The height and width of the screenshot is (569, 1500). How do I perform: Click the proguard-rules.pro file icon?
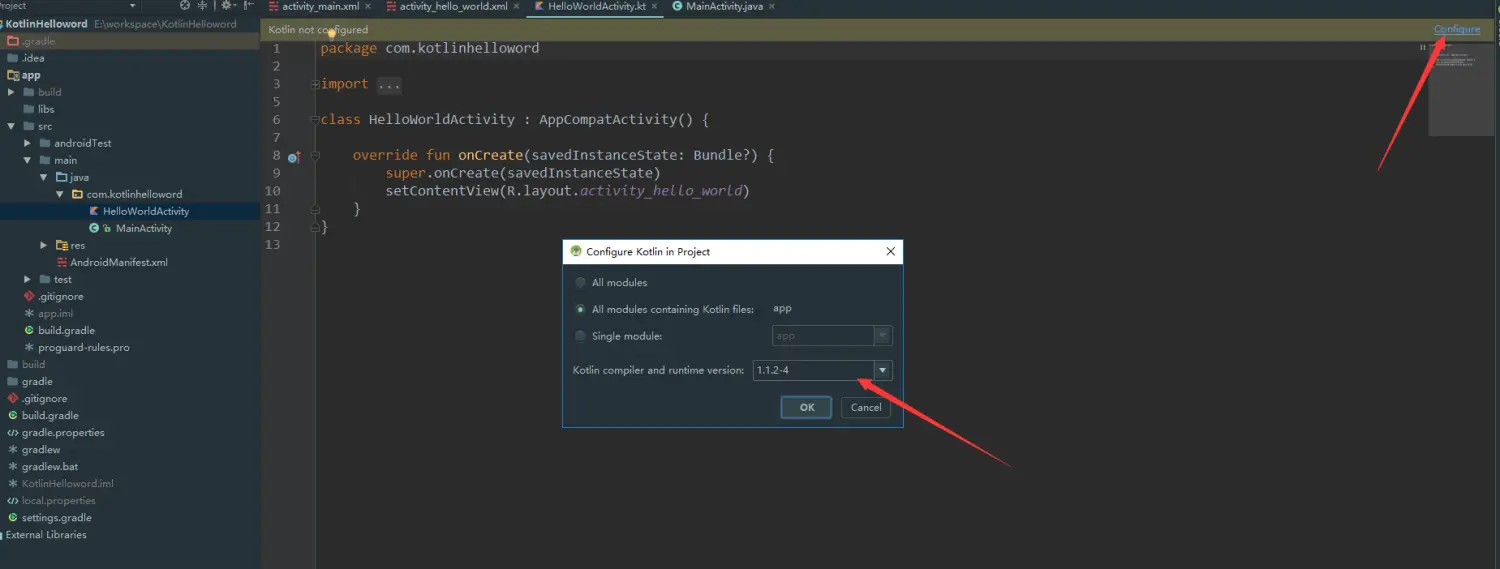click(x=29, y=347)
